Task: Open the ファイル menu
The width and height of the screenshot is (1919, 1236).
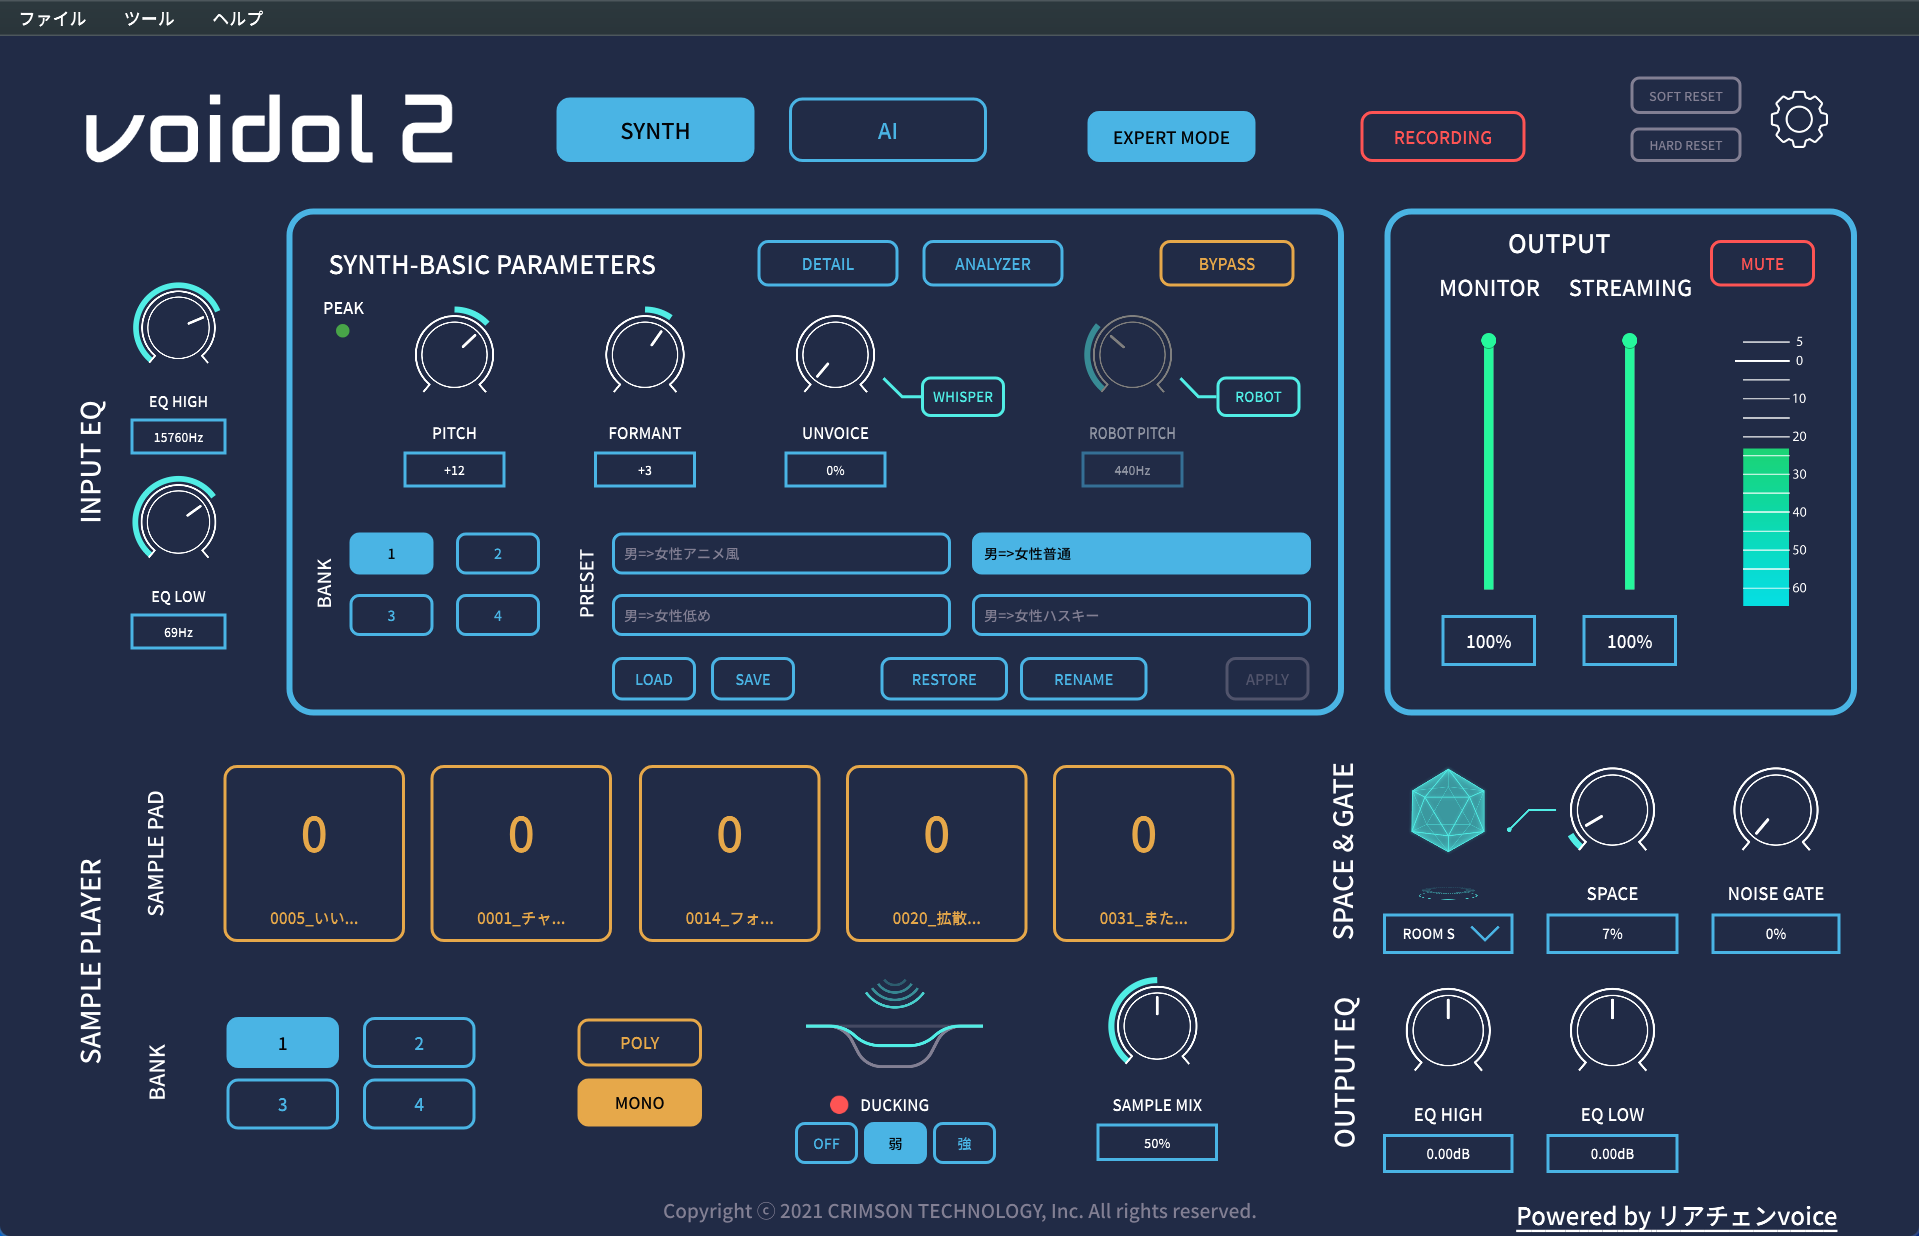Action: pyautogui.click(x=53, y=18)
